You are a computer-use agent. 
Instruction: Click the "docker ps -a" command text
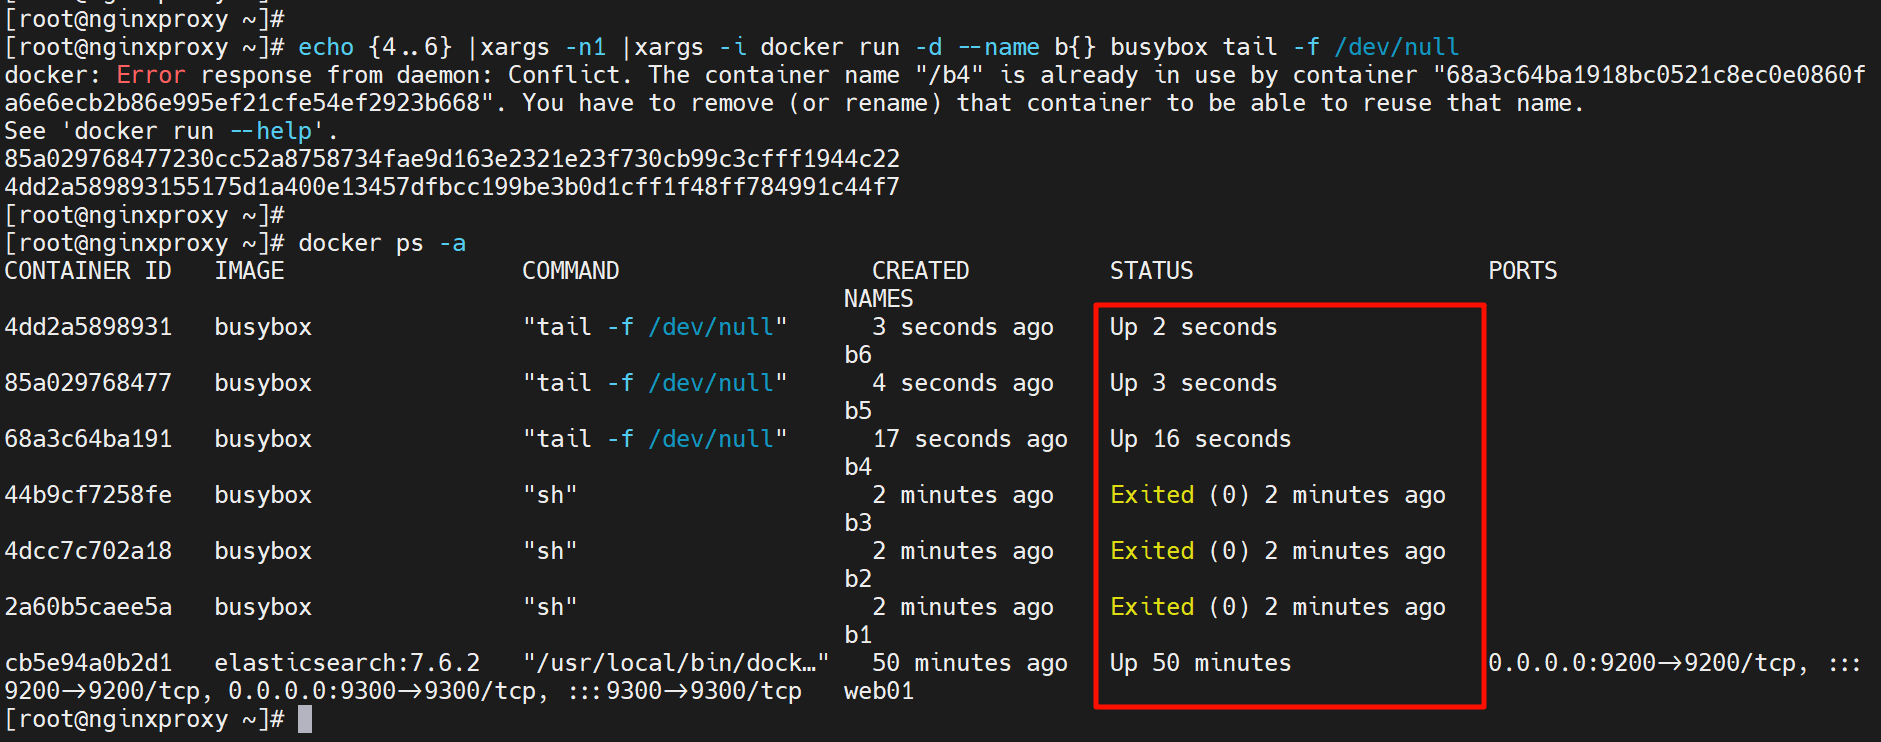pyautogui.click(x=381, y=243)
